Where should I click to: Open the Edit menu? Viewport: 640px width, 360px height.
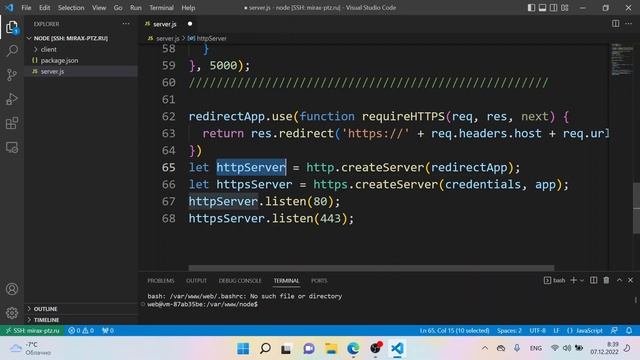click(x=44, y=8)
